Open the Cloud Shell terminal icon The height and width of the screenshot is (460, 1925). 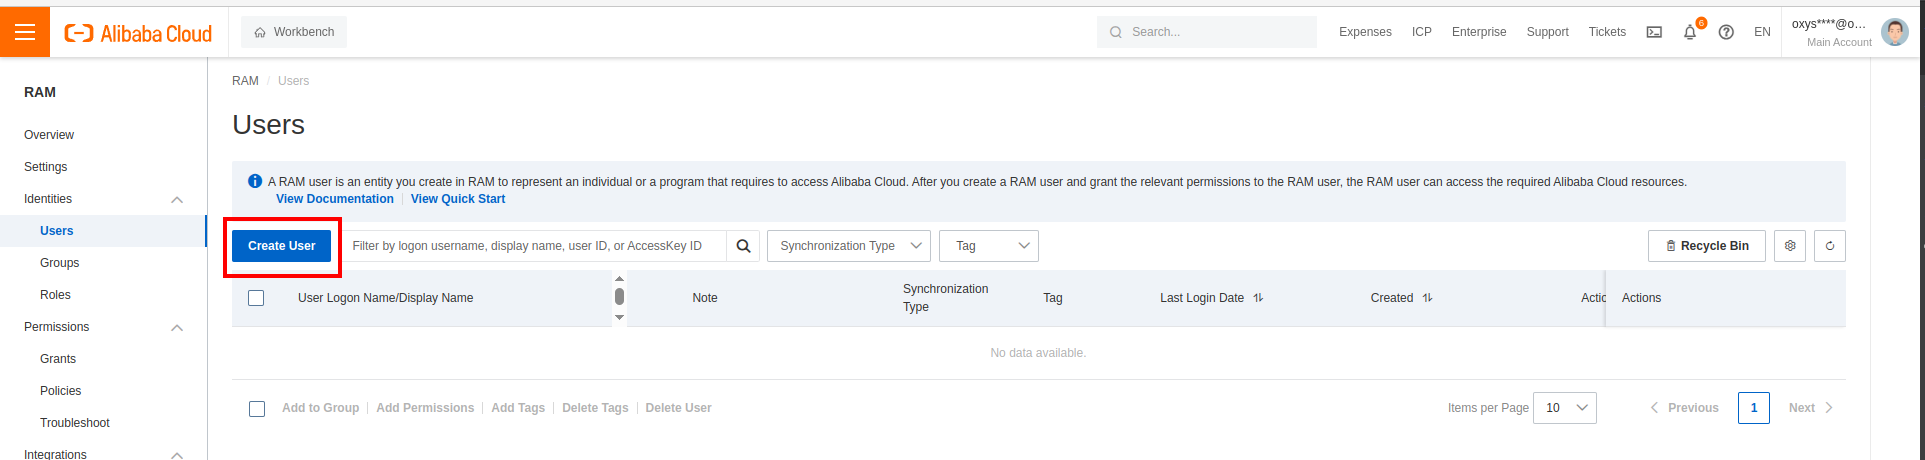1654,32
